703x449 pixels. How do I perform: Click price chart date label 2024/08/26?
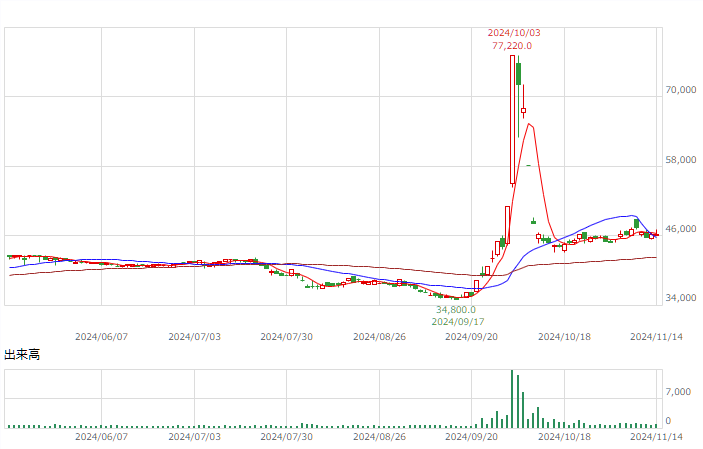point(379,336)
